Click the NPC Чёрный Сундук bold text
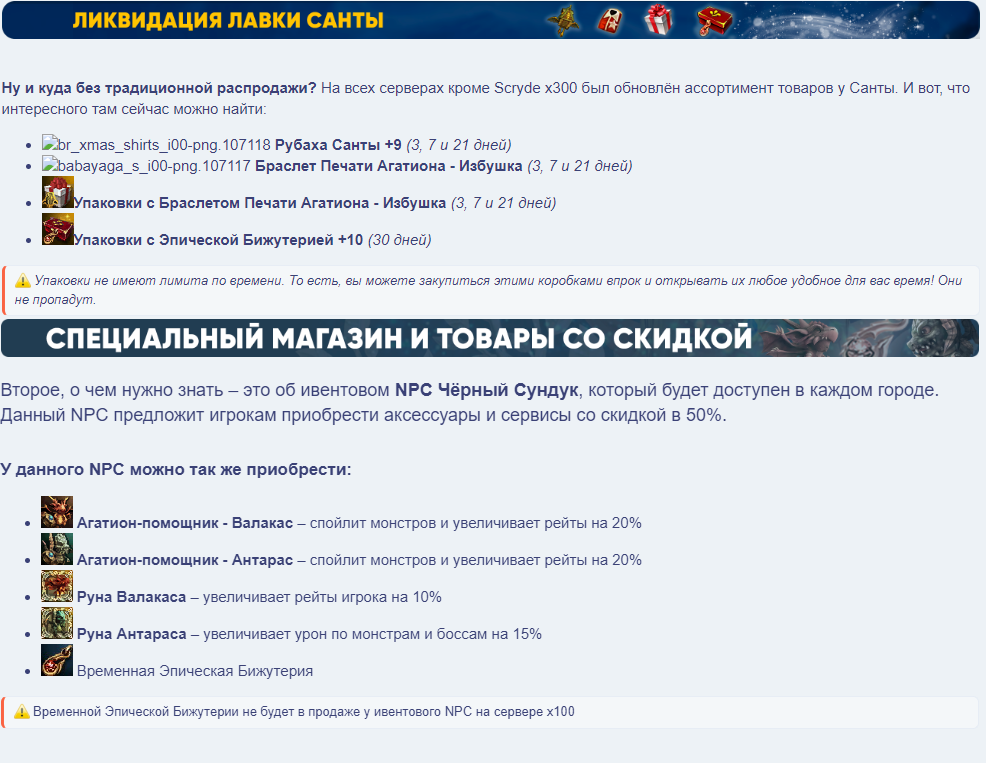The height and width of the screenshot is (770, 986). coord(487,389)
